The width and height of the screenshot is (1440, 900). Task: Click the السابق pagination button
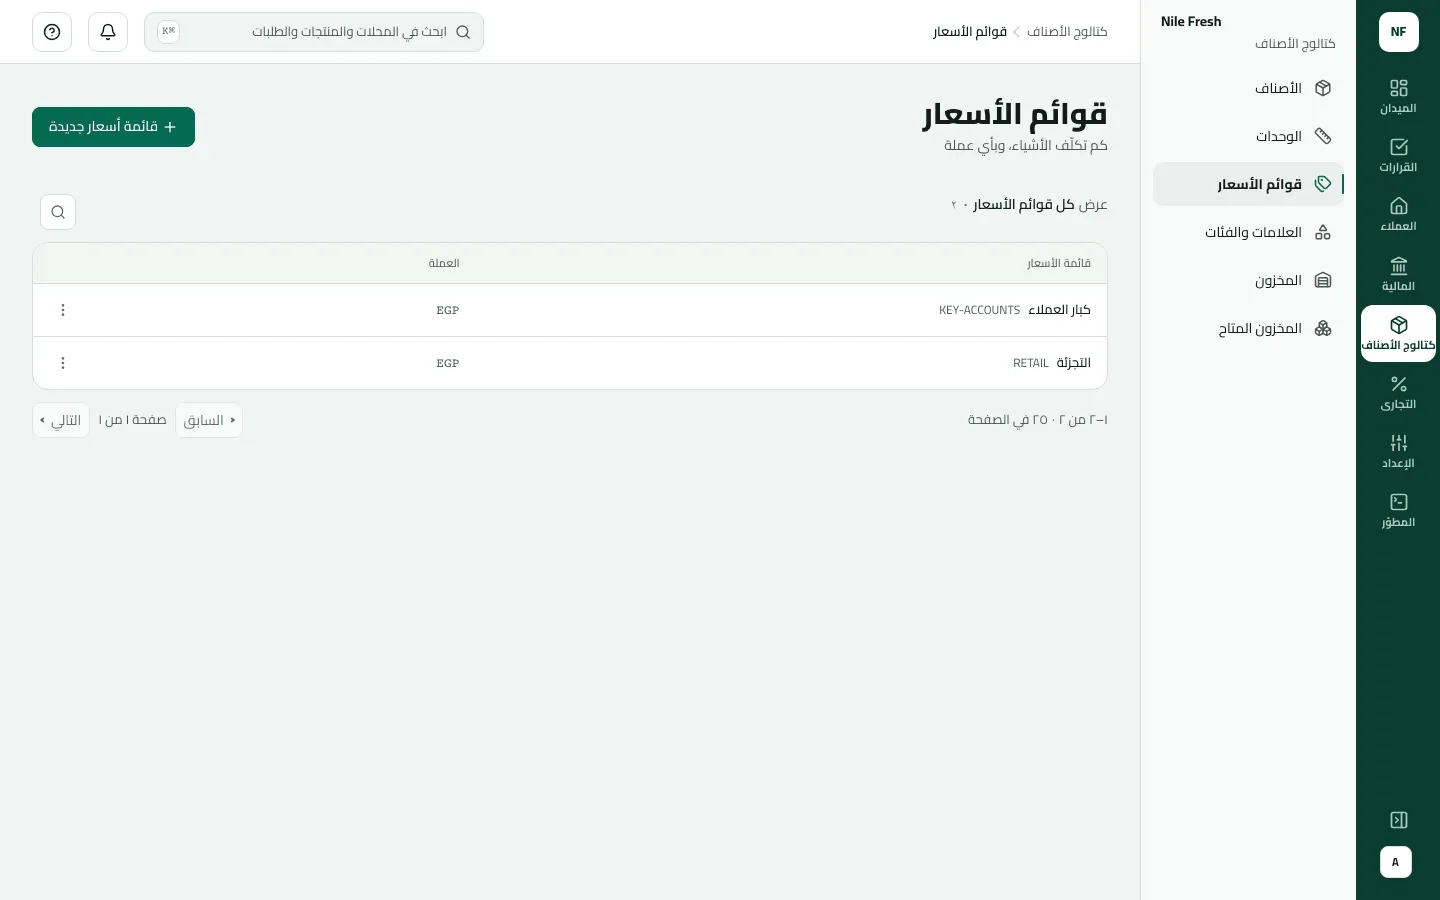click(209, 420)
